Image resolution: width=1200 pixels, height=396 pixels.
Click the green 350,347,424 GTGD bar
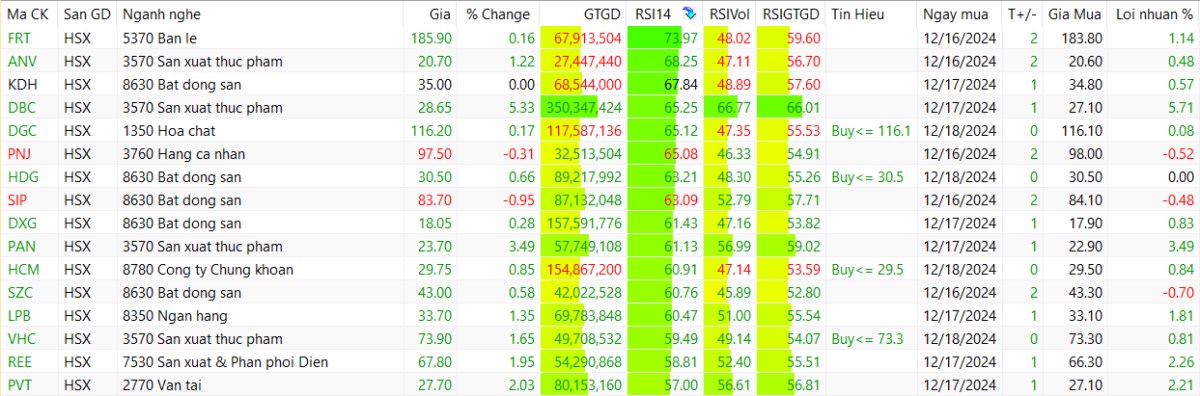(582, 107)
